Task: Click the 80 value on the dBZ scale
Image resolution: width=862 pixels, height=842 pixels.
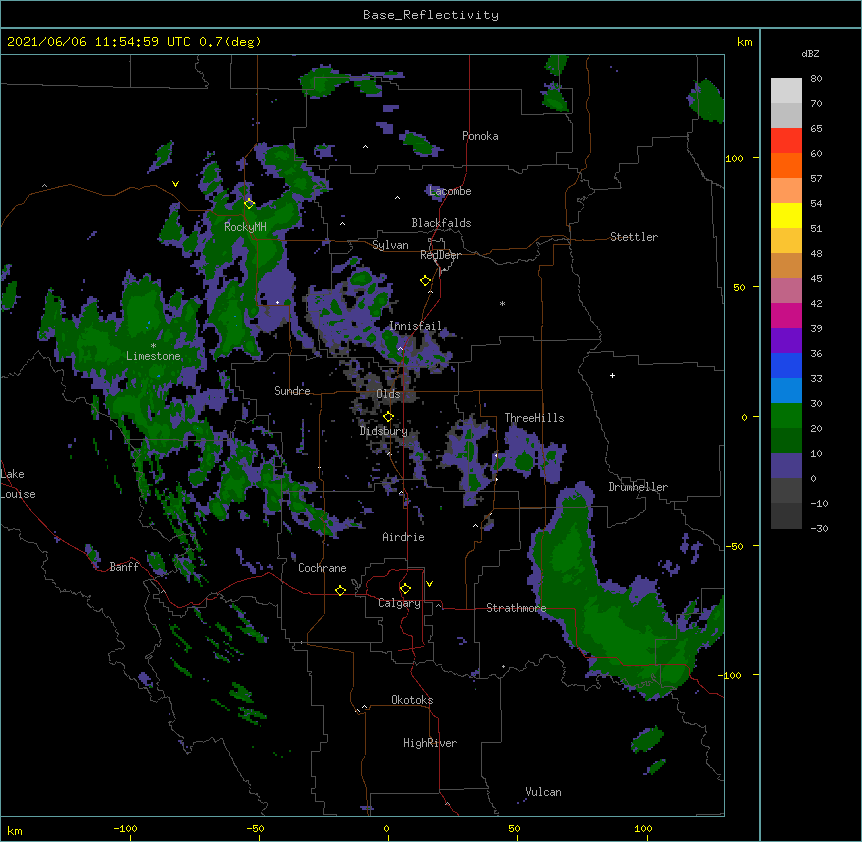Action: pos(816,79)
